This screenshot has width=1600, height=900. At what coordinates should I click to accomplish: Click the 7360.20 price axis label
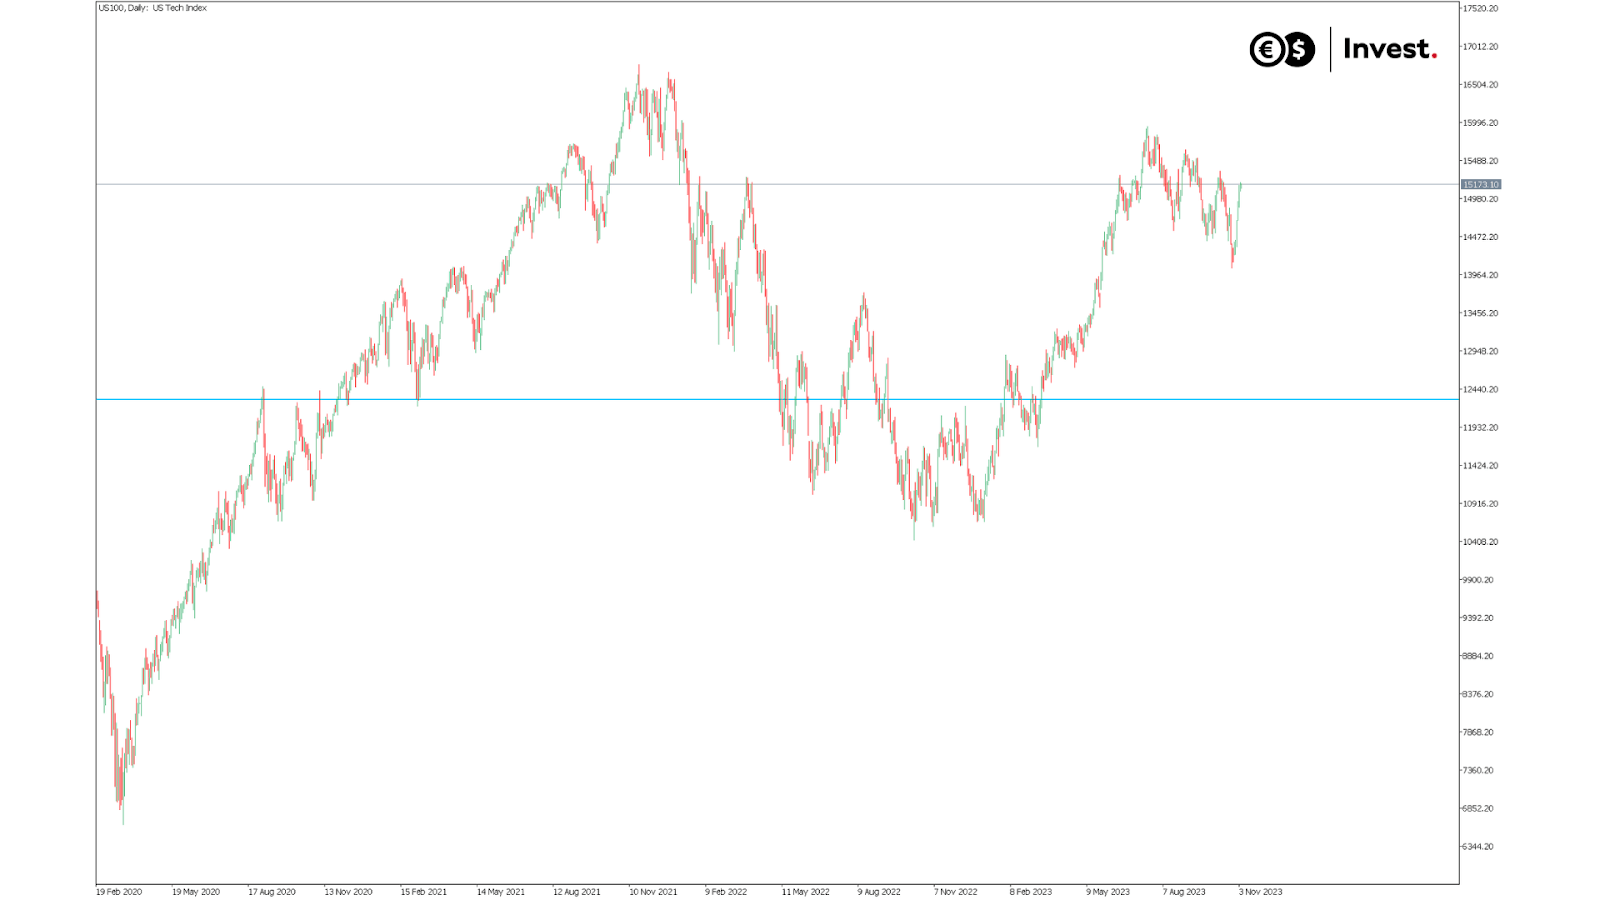coord(1480,770)
